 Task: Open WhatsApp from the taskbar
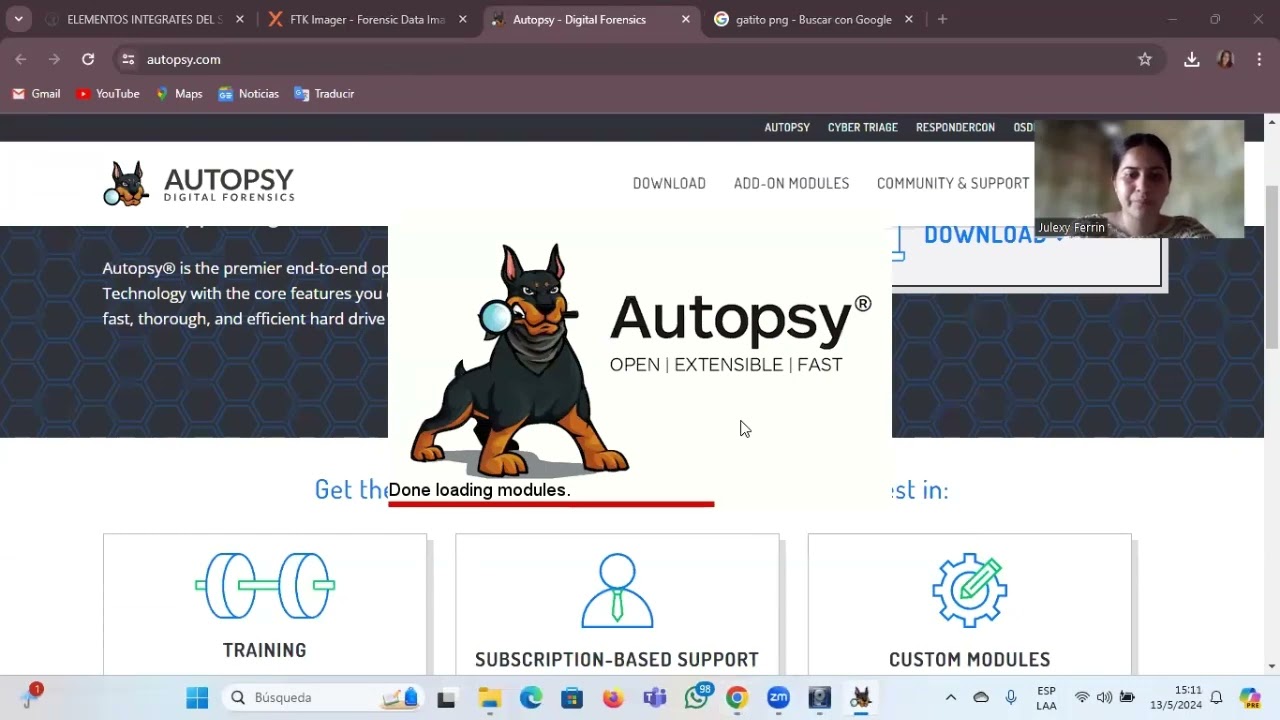point(697,697)
